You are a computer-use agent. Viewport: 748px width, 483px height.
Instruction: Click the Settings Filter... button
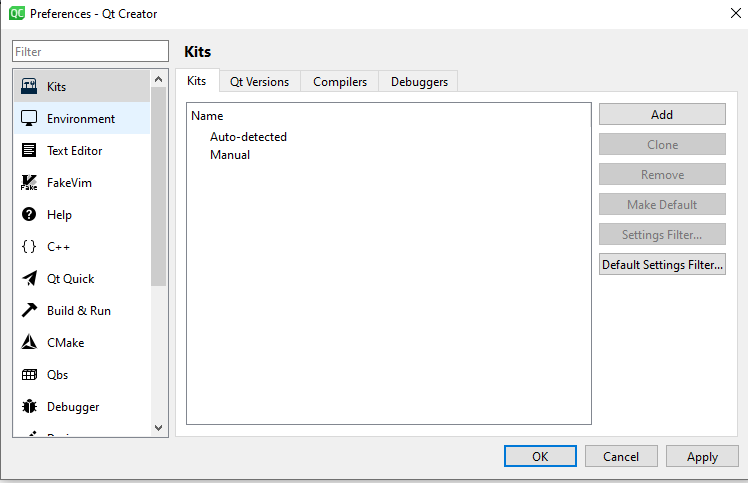click(662, 235)
